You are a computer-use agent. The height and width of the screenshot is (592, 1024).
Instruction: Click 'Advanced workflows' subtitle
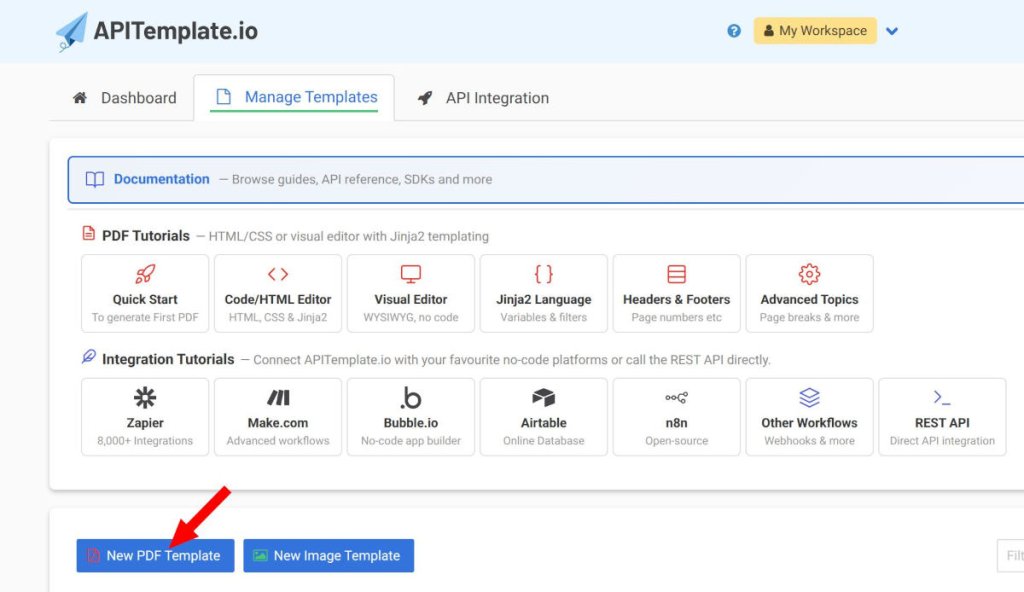click(278, 441)
